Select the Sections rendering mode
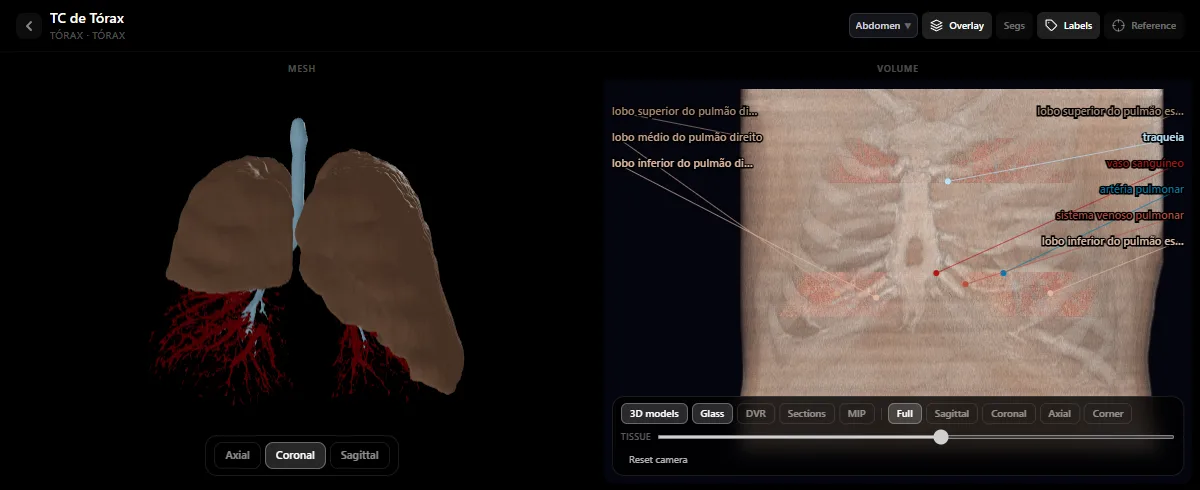Image resolution: width=1200 pixels, height=490 pixels. [807, 414]
